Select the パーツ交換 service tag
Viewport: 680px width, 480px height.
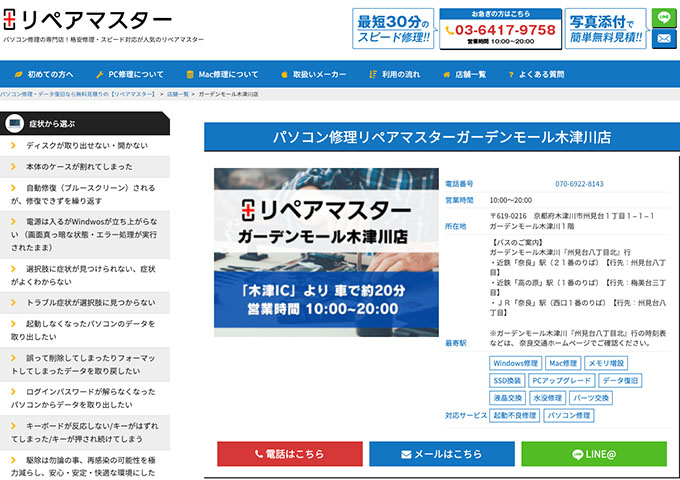(591, 398)
